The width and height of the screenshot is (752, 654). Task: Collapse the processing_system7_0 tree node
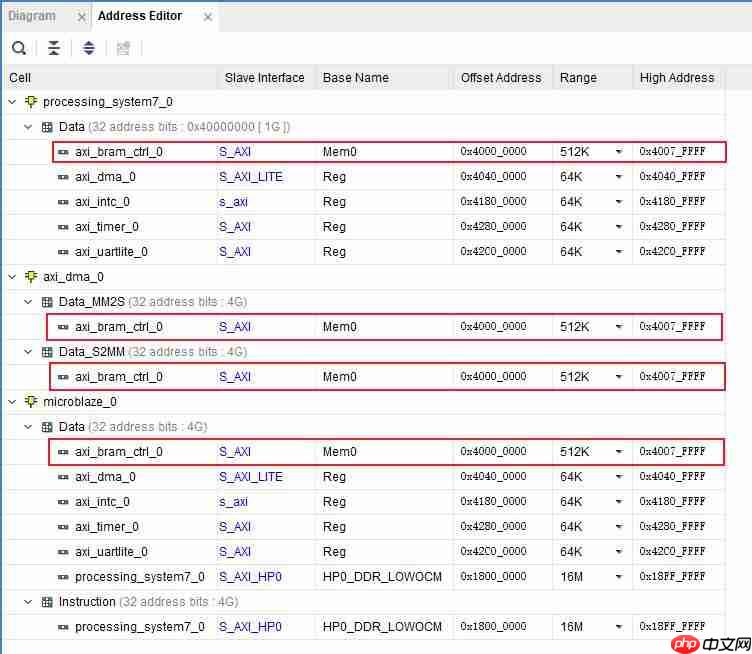pyautogui.click(x=12, y=102)
